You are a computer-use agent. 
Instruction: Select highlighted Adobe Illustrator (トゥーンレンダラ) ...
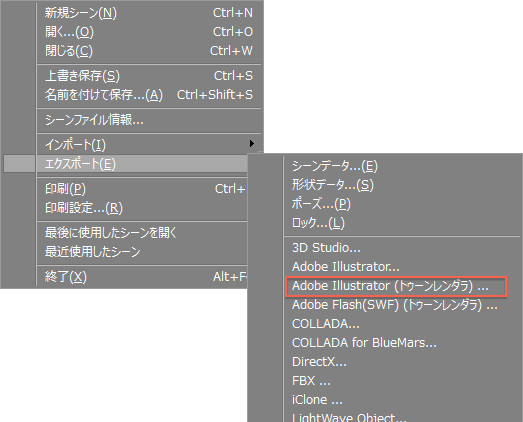click(x=396, y=286)
